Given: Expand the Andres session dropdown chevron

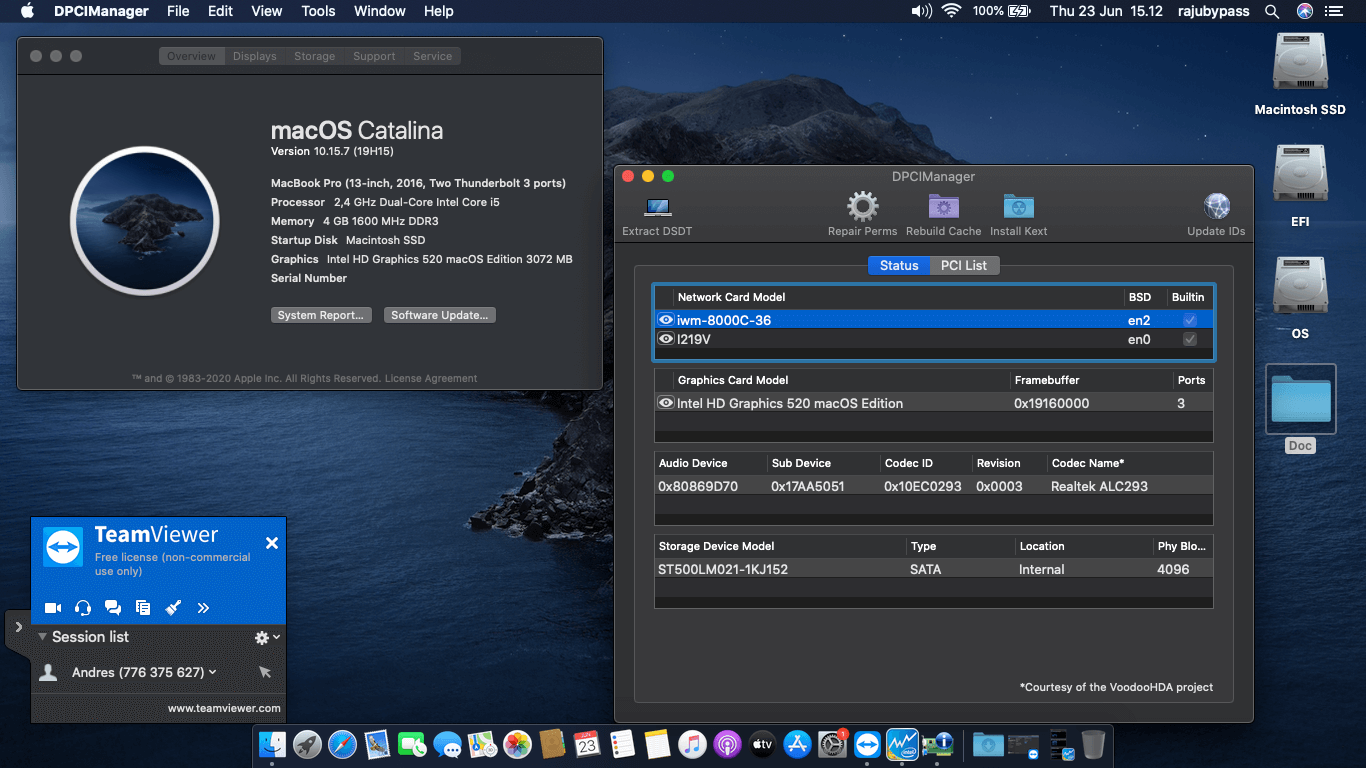Looking at the screenshot, I should tap(213, 673).
